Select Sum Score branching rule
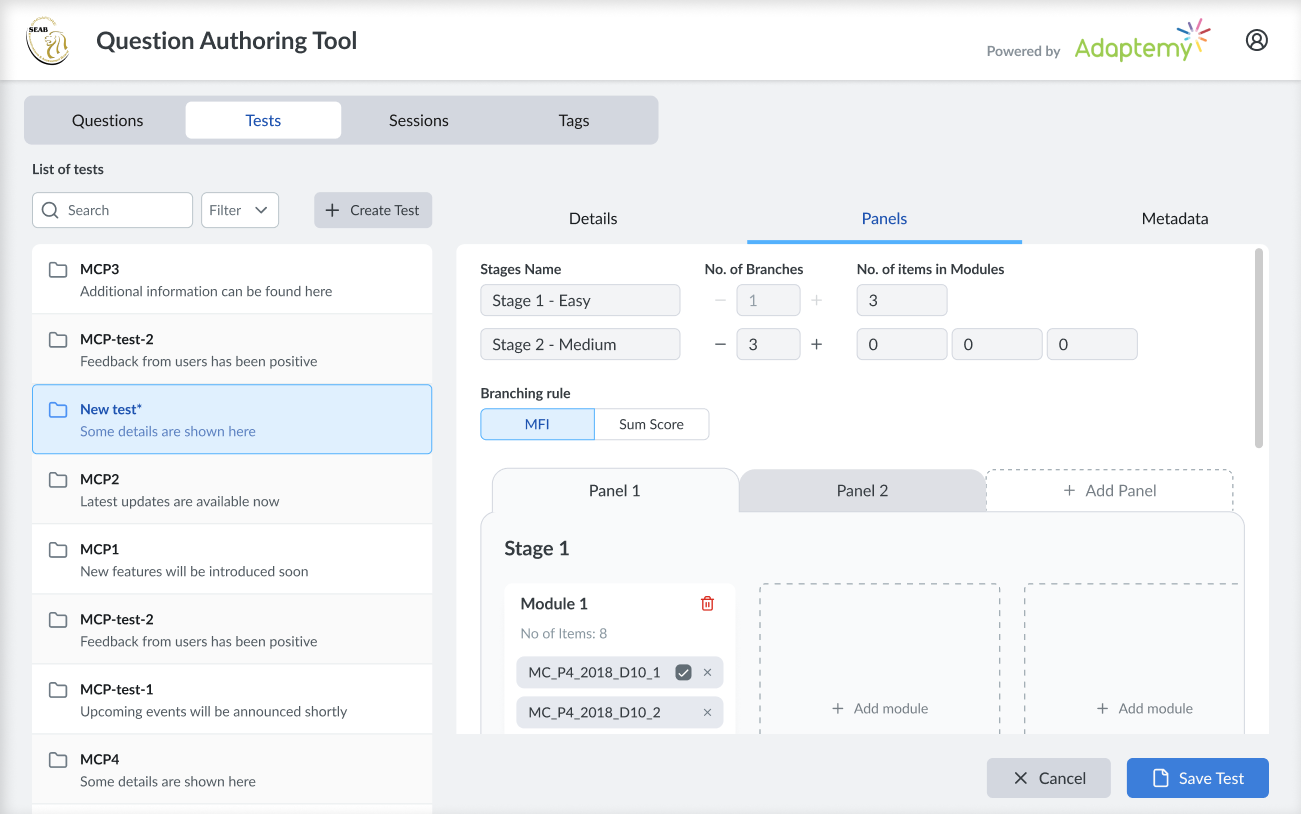Screen dimensions: 1301x814 [x=651, y=424]
